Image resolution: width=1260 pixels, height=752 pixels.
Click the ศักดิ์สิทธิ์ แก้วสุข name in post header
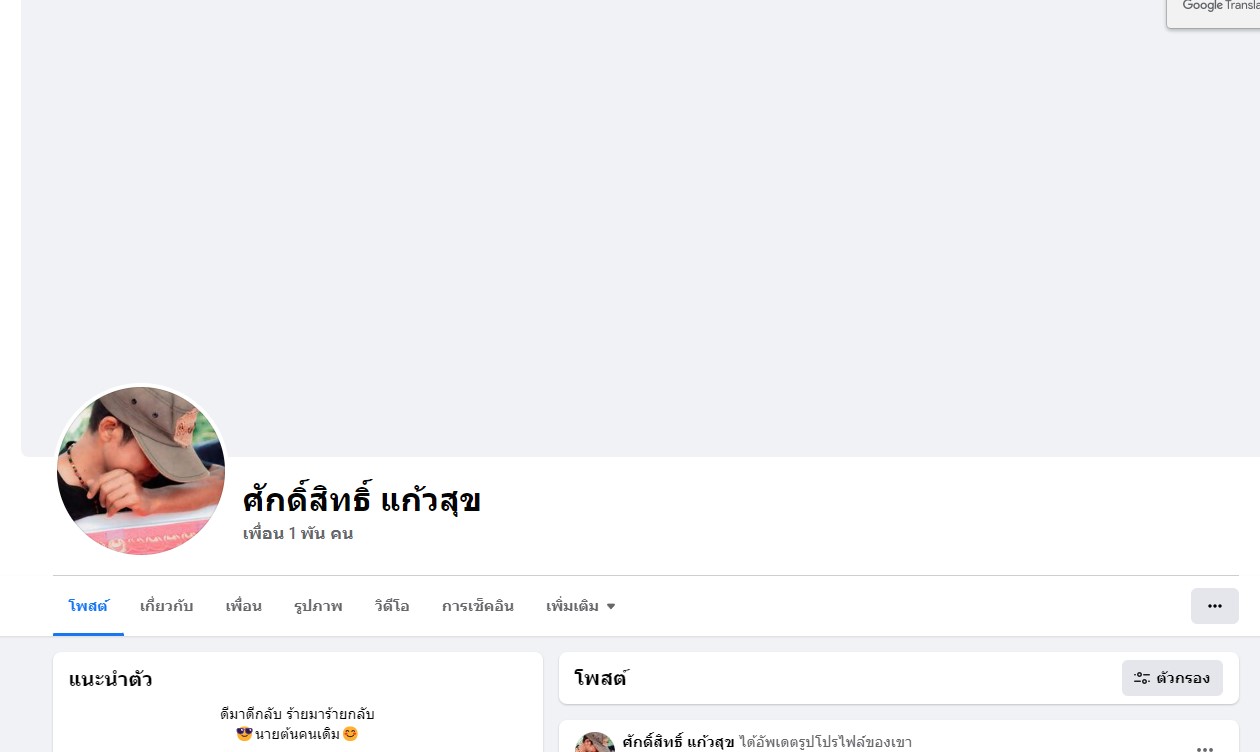tap(678, 742)
